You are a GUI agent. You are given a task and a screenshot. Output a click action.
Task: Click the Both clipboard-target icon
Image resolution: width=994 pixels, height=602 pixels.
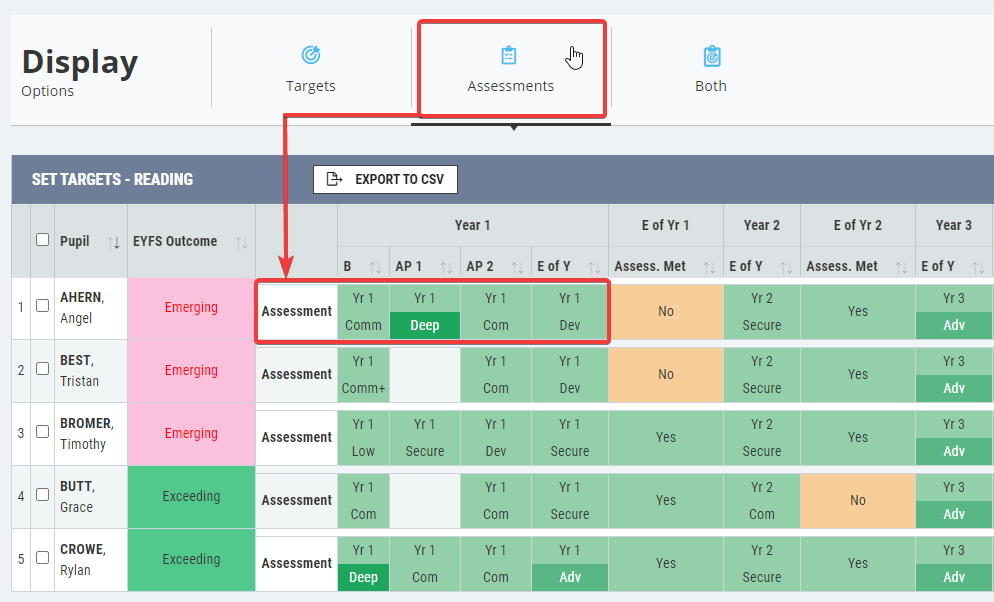point(712,56)
